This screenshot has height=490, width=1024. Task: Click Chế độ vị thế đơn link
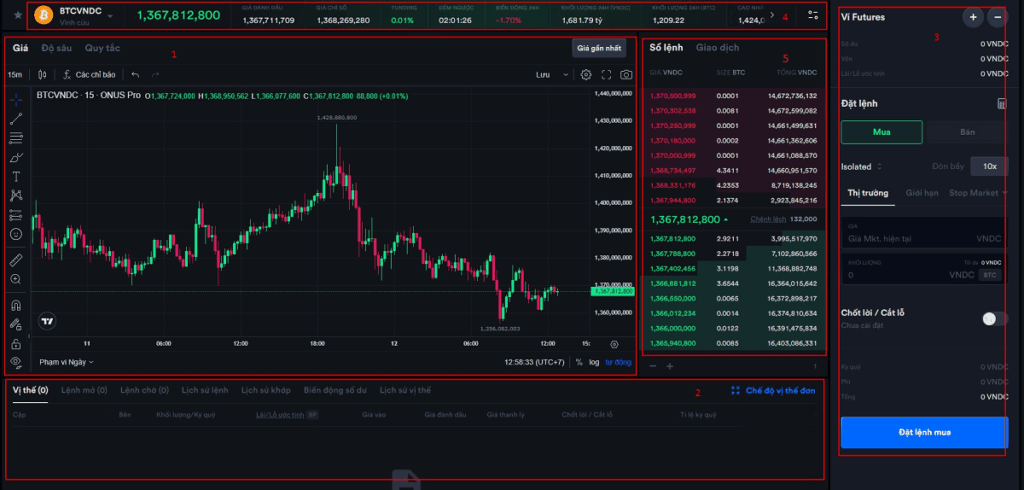pyautogui.click(x=773, y=390)
